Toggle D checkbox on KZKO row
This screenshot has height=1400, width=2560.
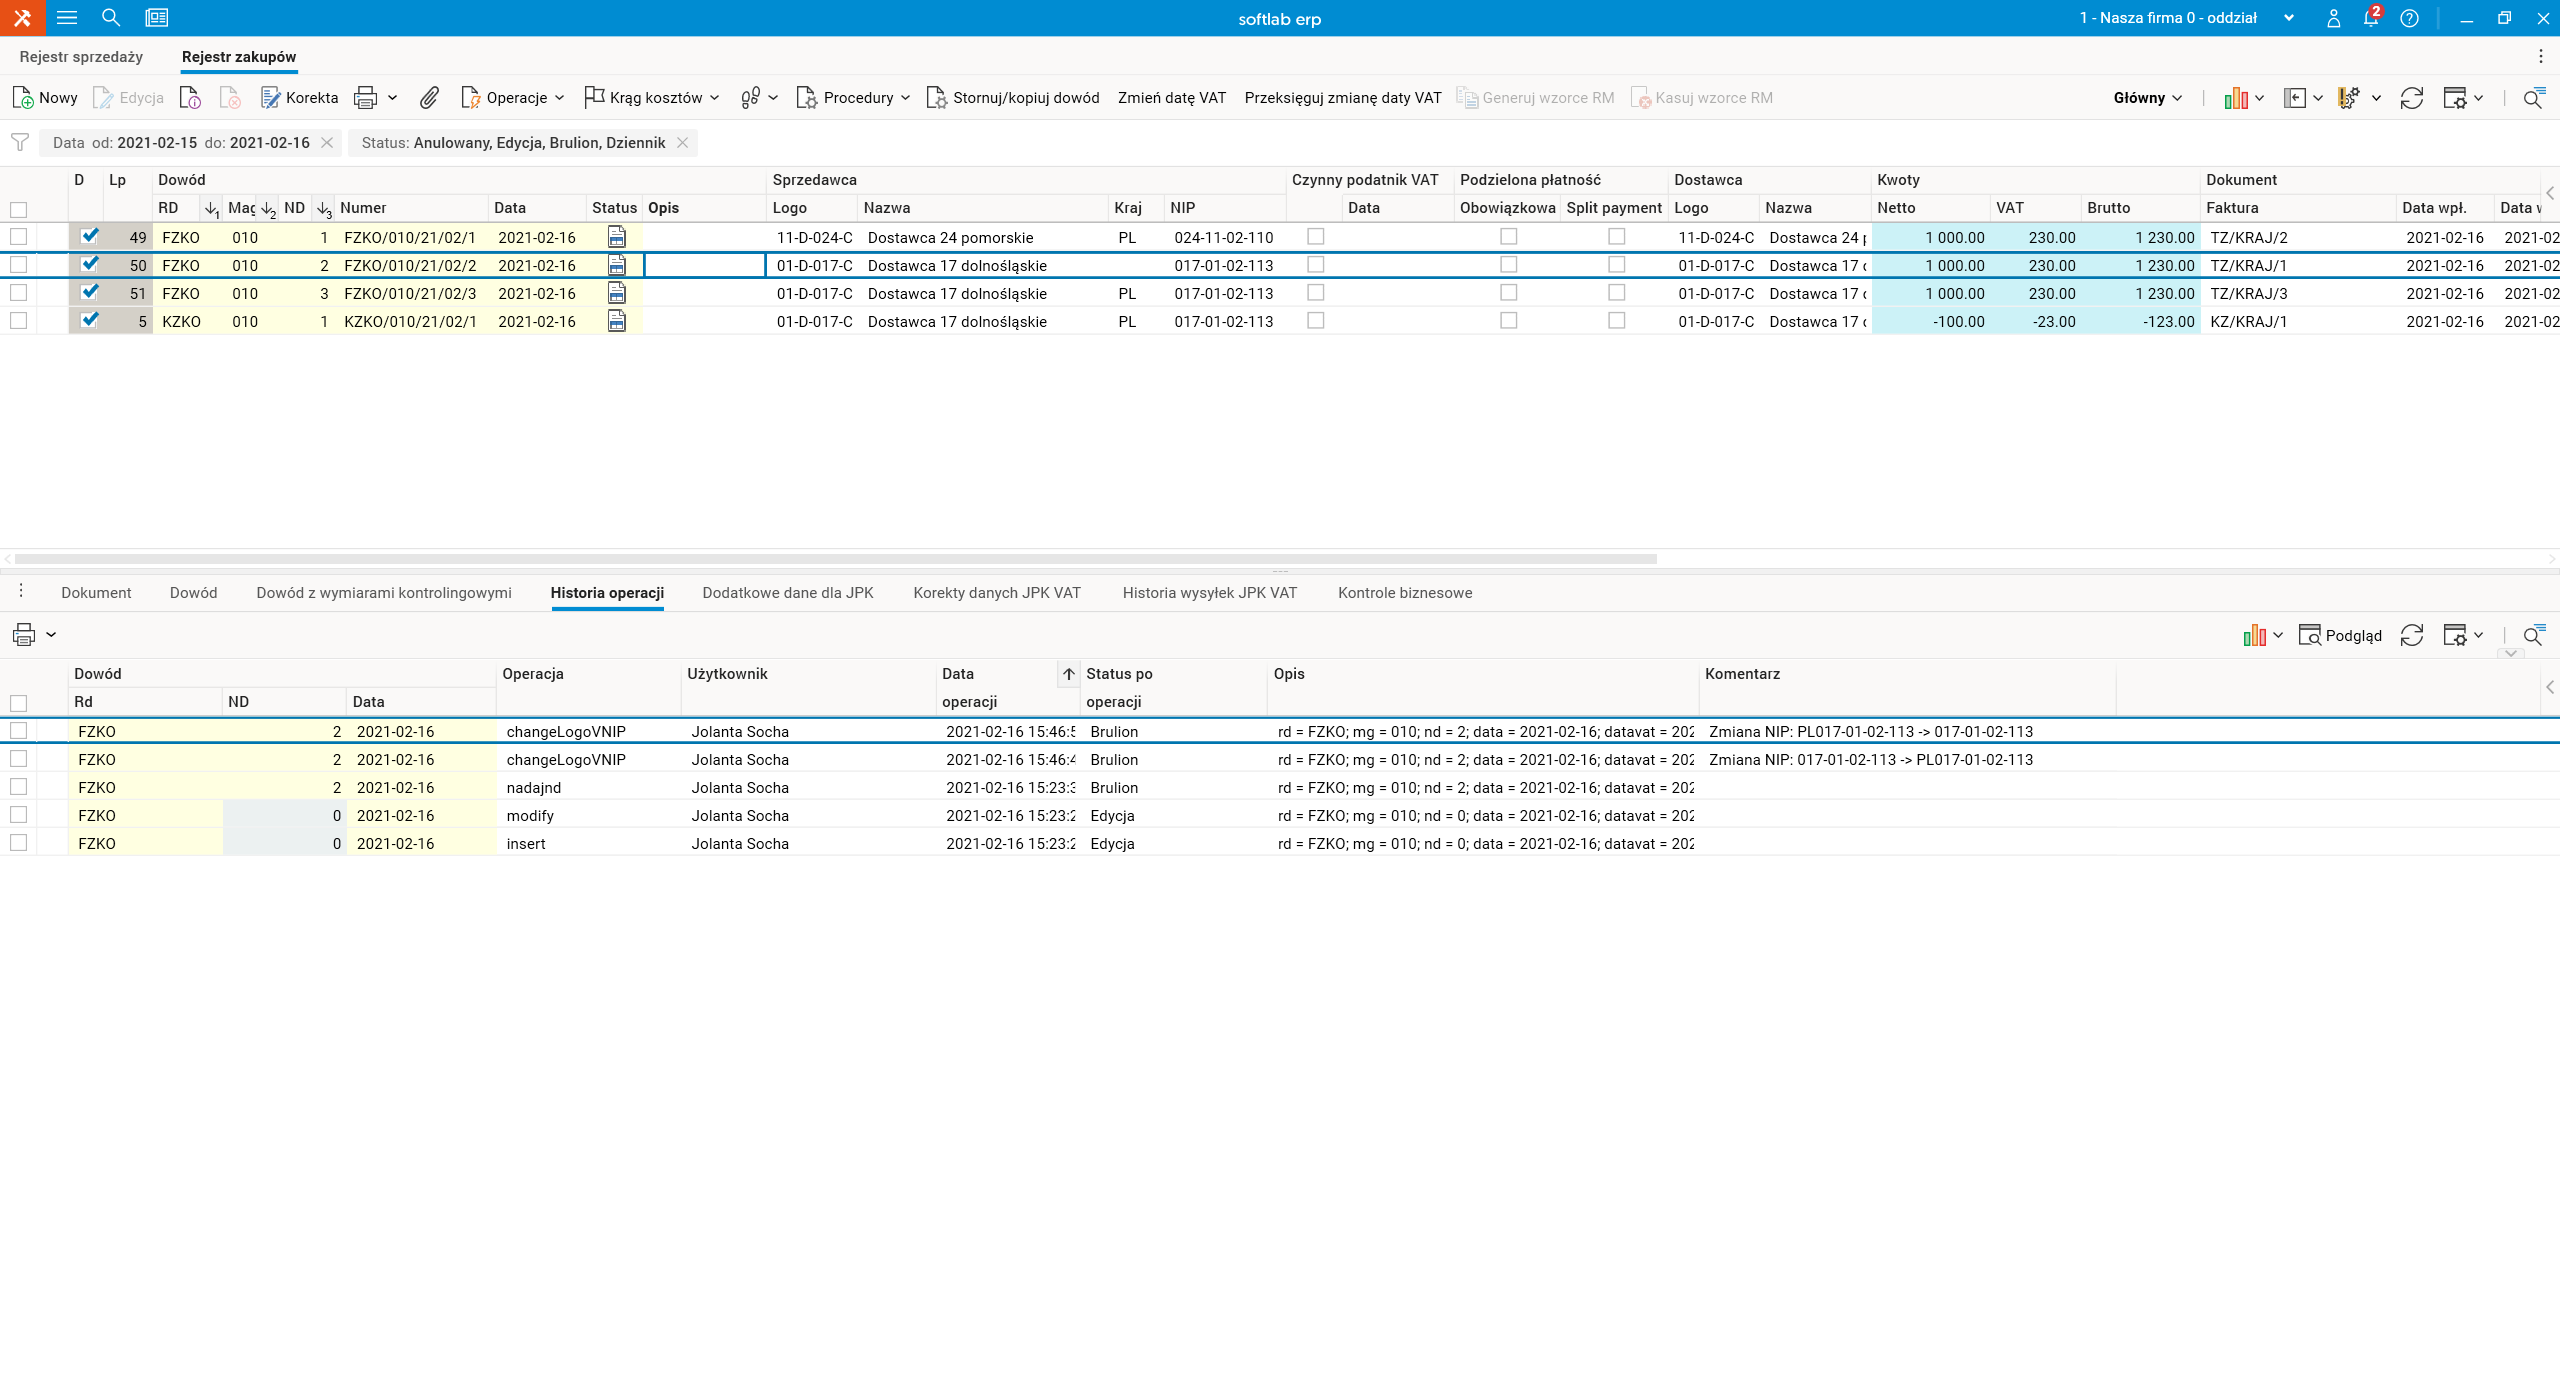point(90,320)
